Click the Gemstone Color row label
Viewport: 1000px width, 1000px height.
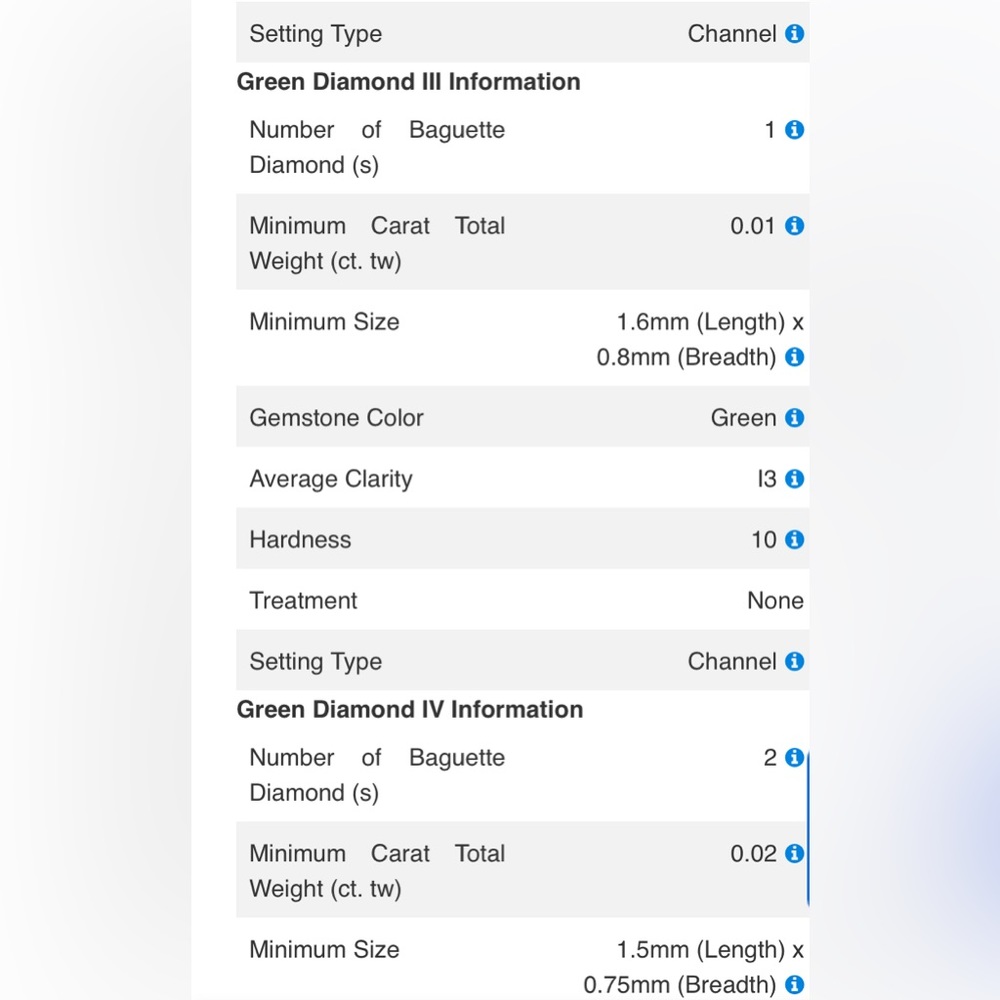[336, 418]
